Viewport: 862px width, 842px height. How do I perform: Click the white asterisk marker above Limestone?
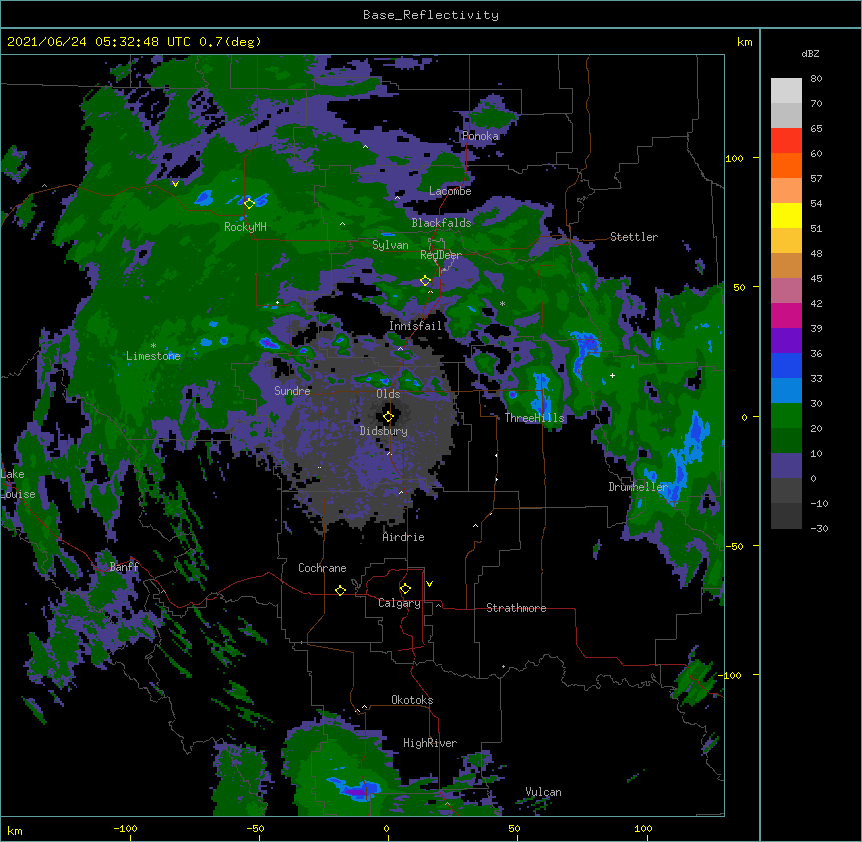click(153, 346)
